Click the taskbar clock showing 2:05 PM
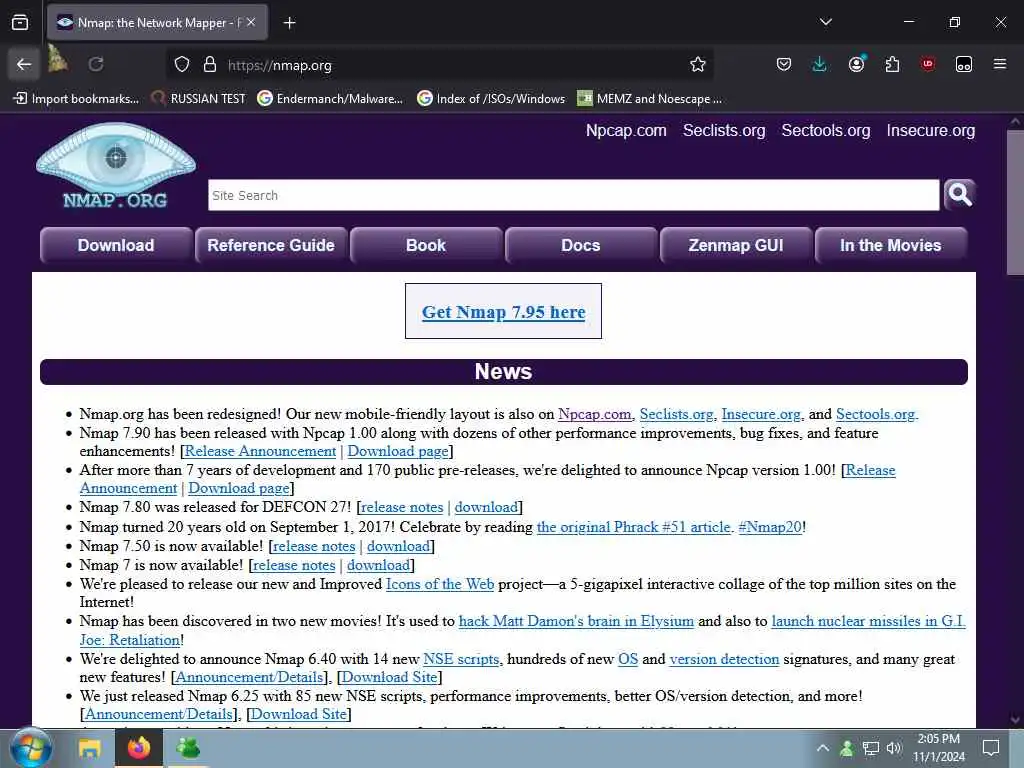1024x768 pixels. tap(938, 748)
